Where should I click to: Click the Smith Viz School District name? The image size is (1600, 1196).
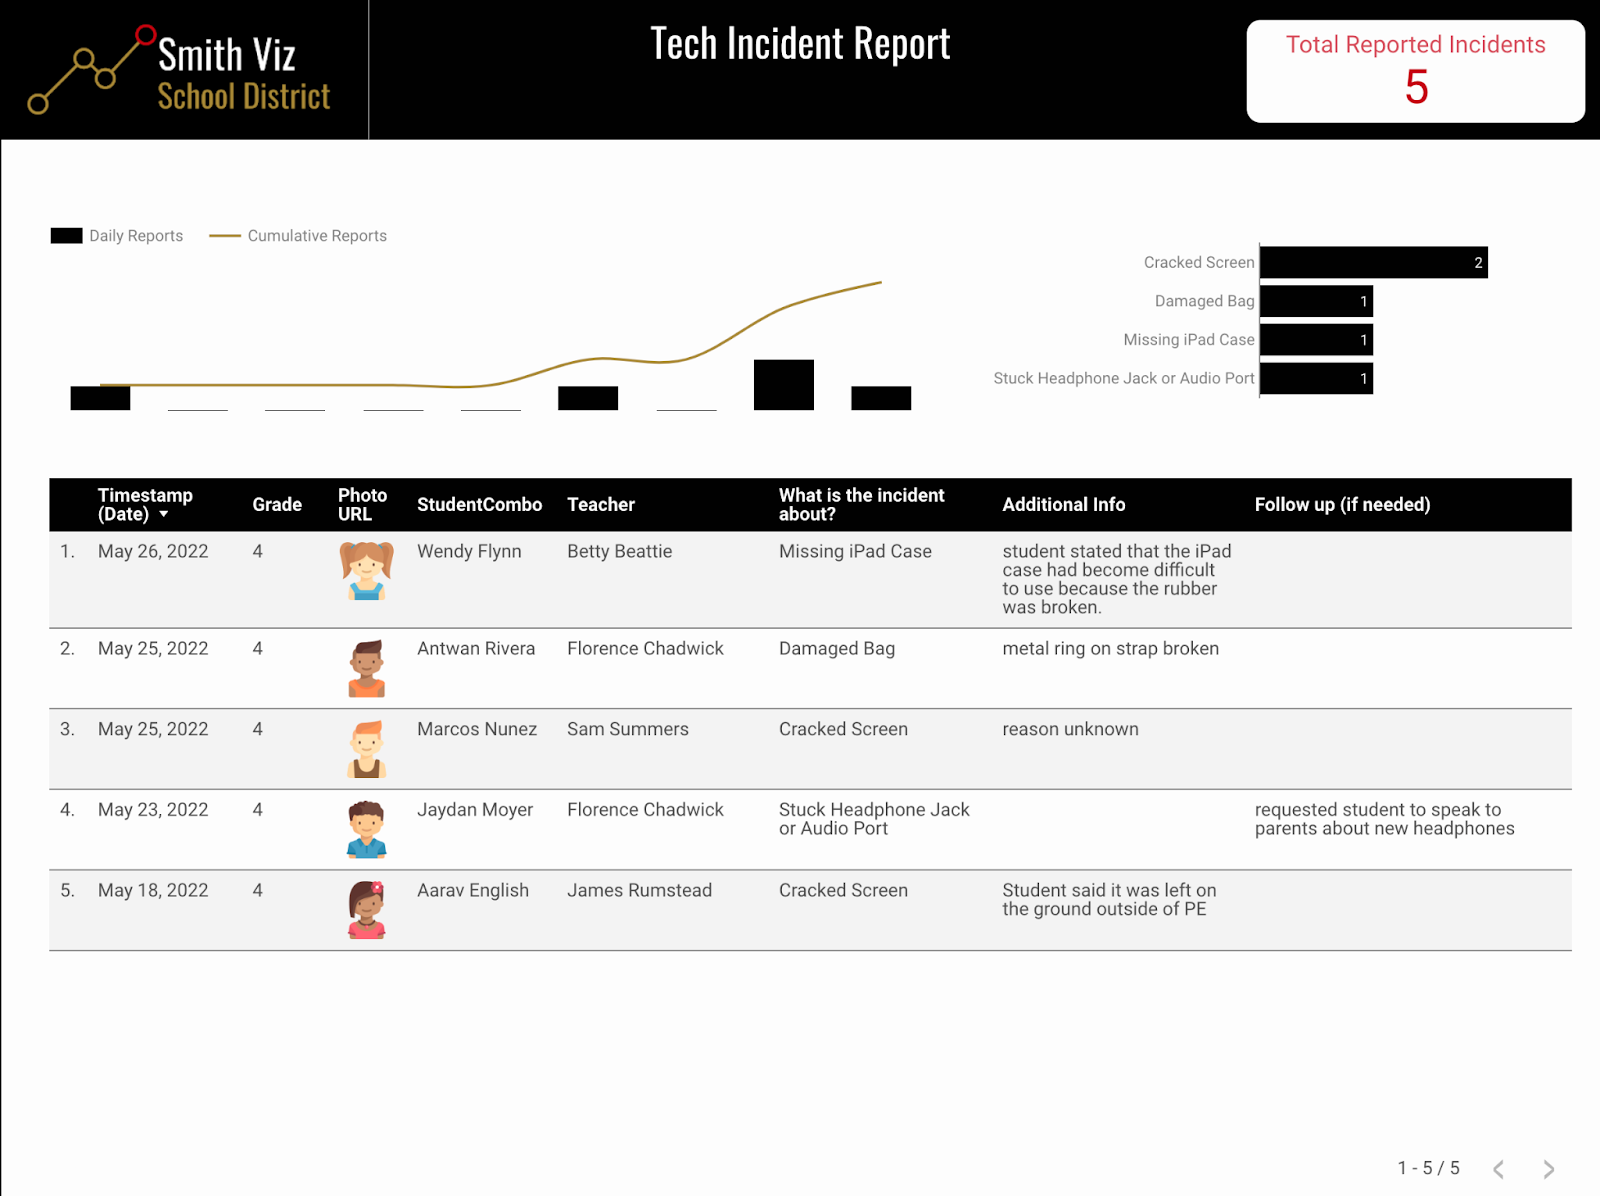[243, 74]
